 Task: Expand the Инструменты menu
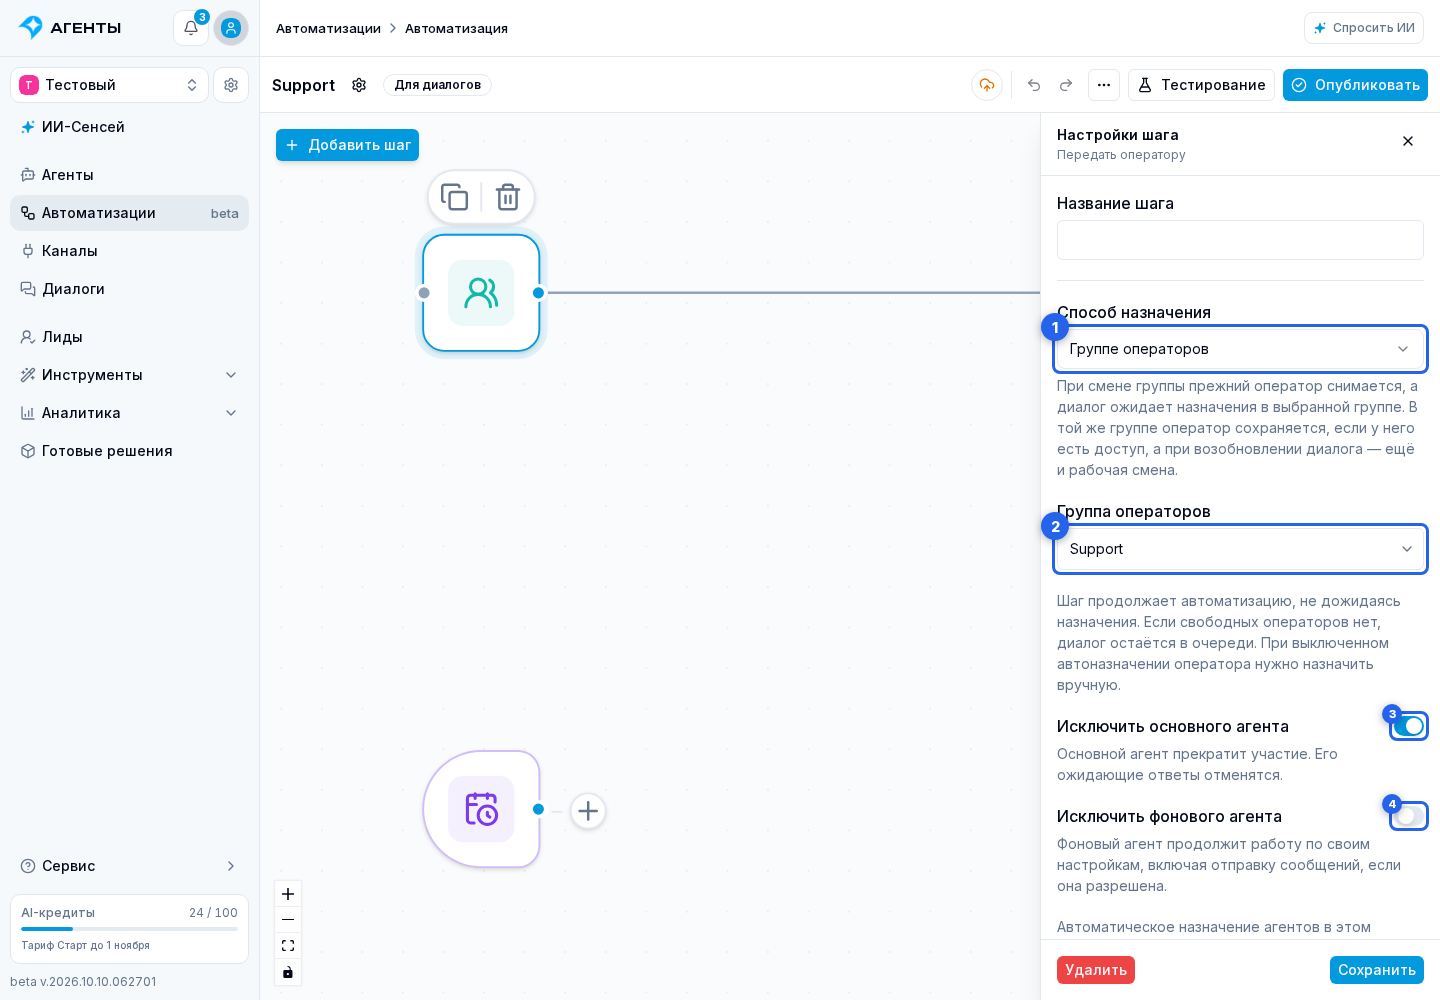click(x=129, y=375)
